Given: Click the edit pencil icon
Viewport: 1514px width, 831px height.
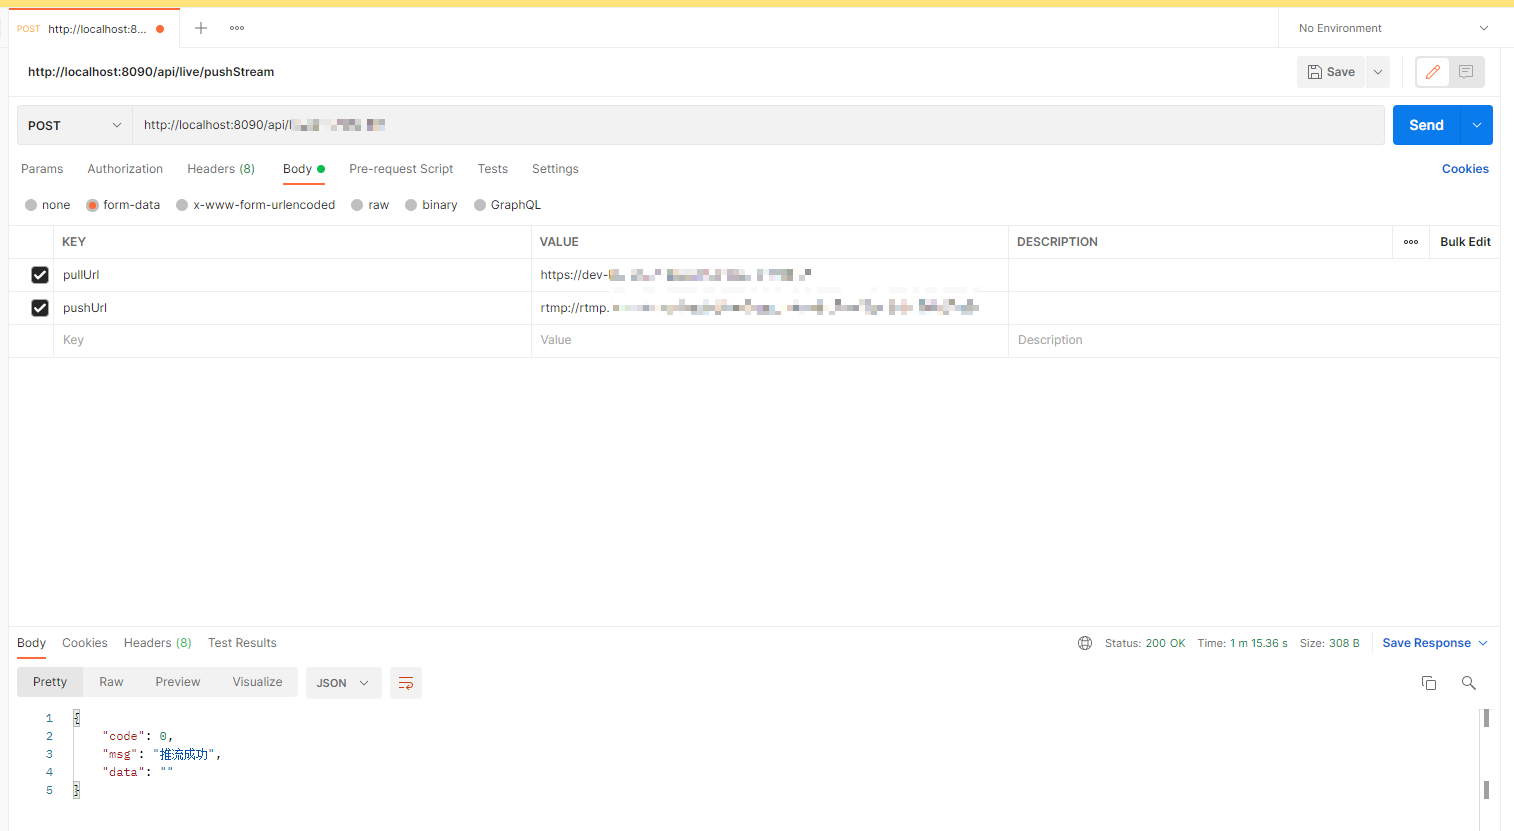Looking at the screenshot, I should pyautogui.click(x=1432, y=72).
